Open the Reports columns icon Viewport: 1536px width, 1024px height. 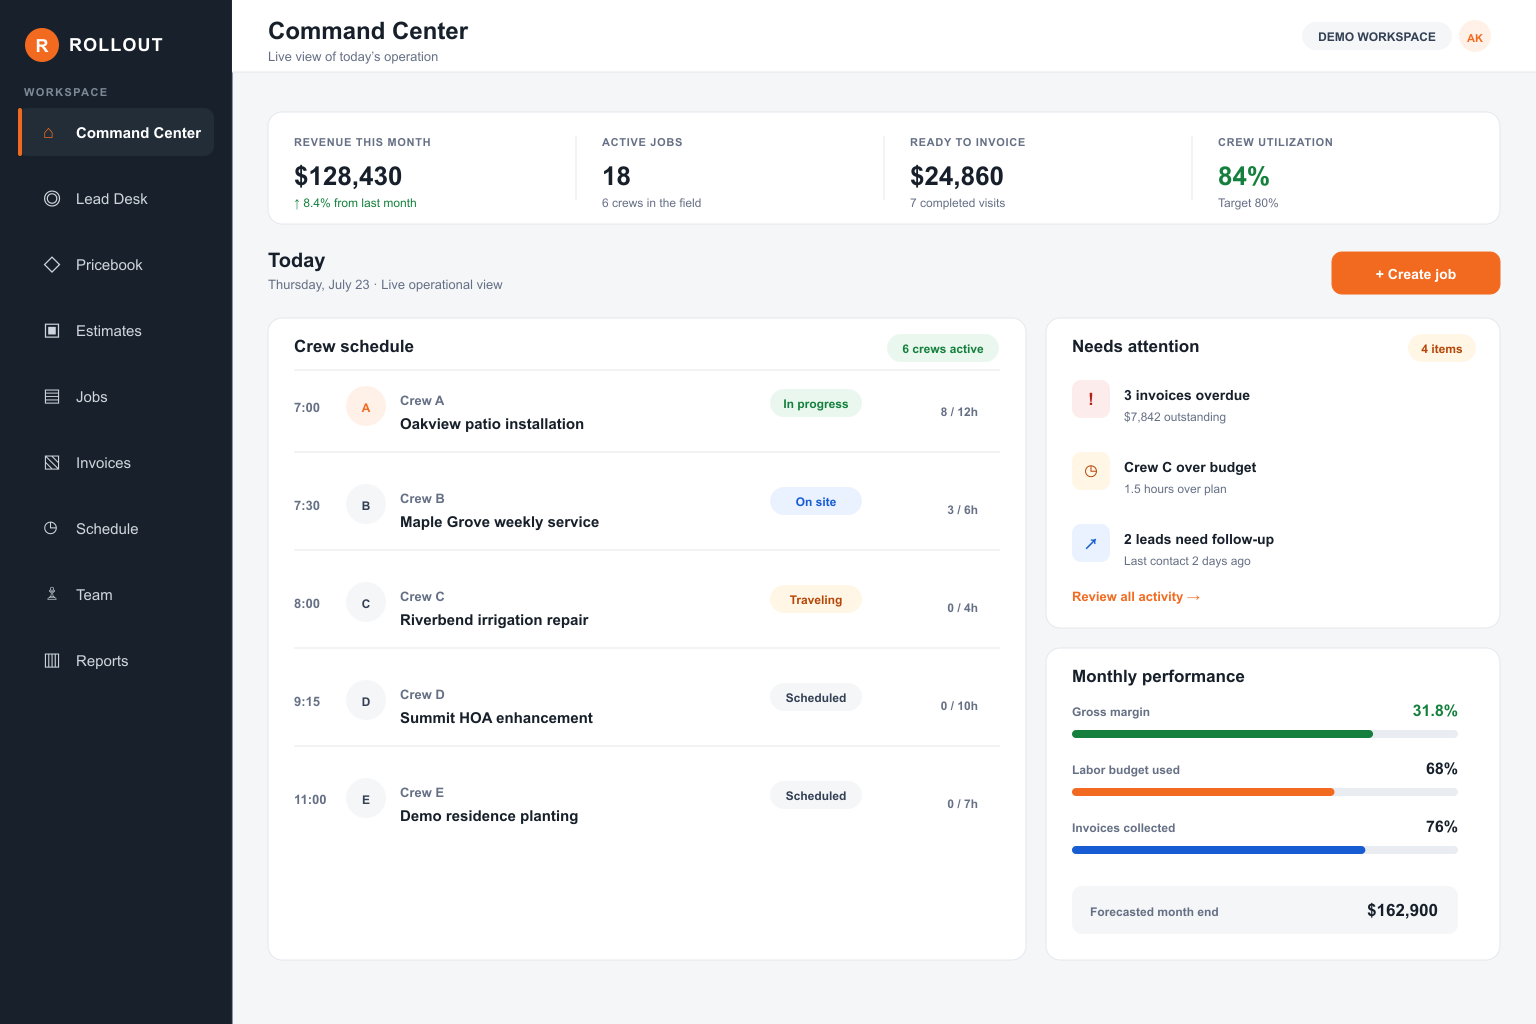[52, 661]
